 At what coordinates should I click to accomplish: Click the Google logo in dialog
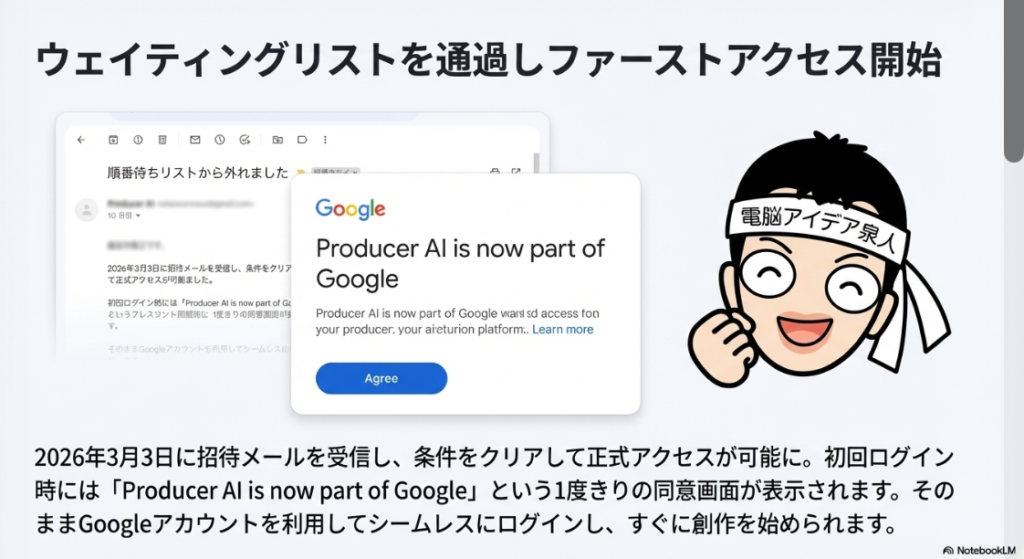(351, 209)
